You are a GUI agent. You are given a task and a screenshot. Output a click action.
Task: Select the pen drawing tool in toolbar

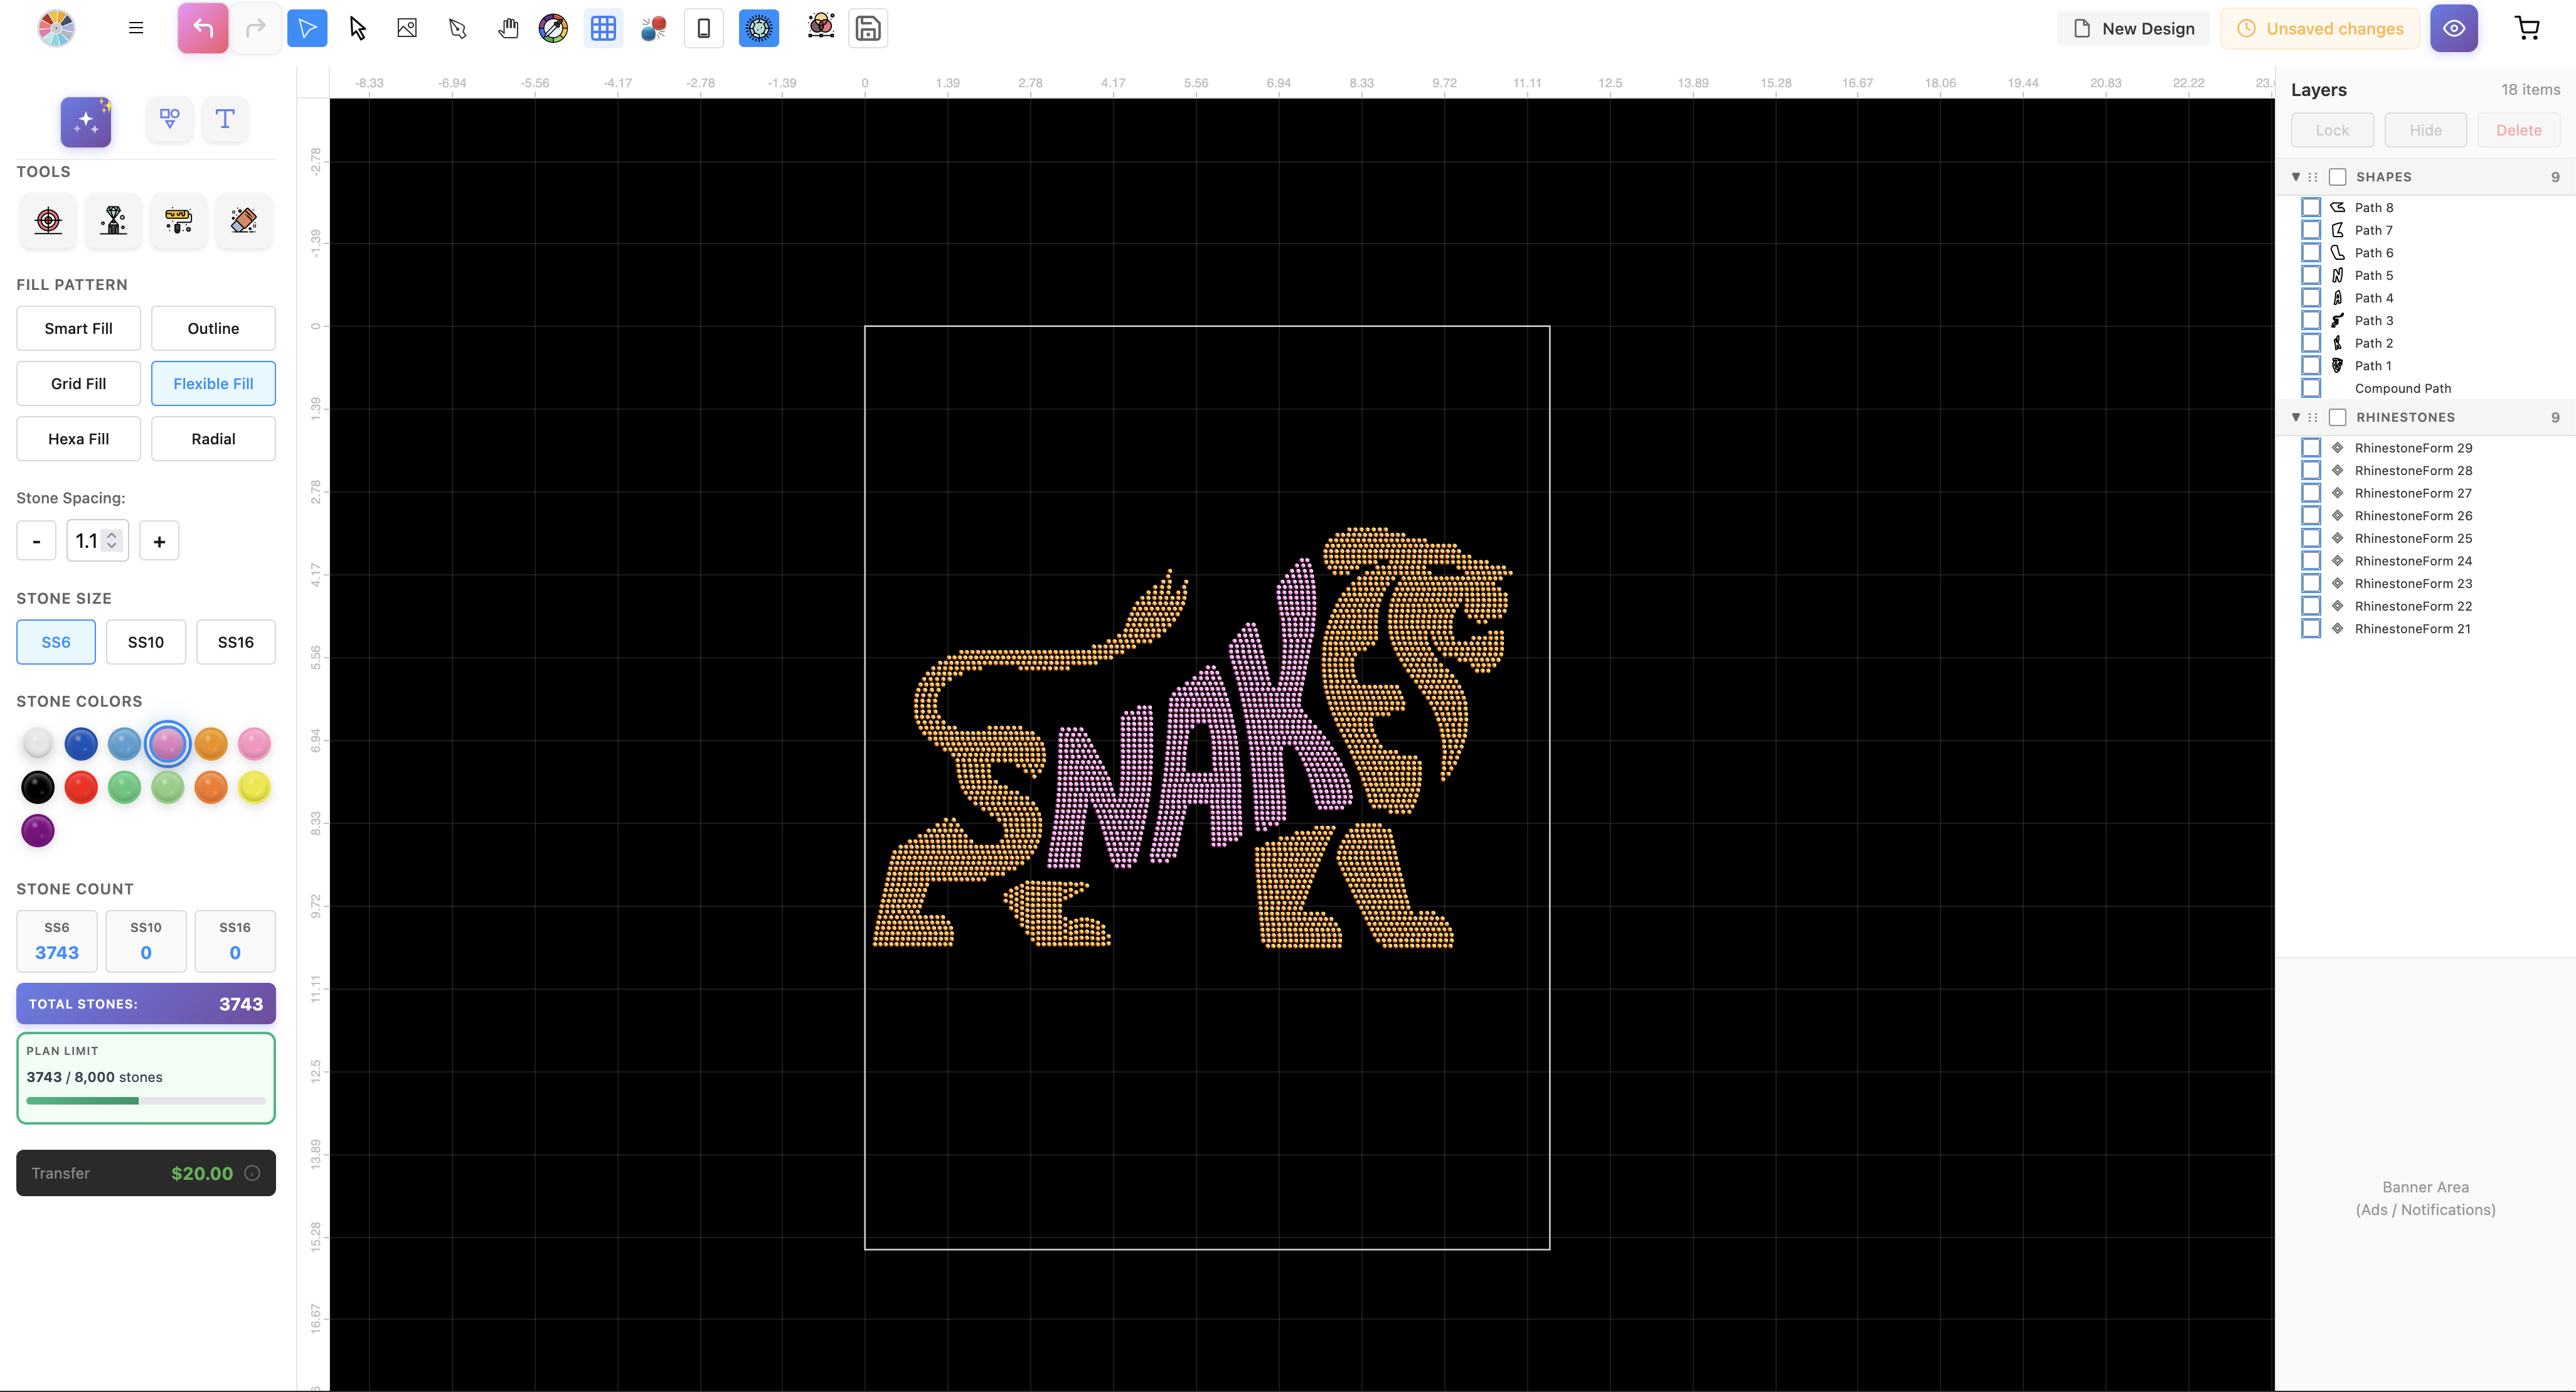pos(458,28)
